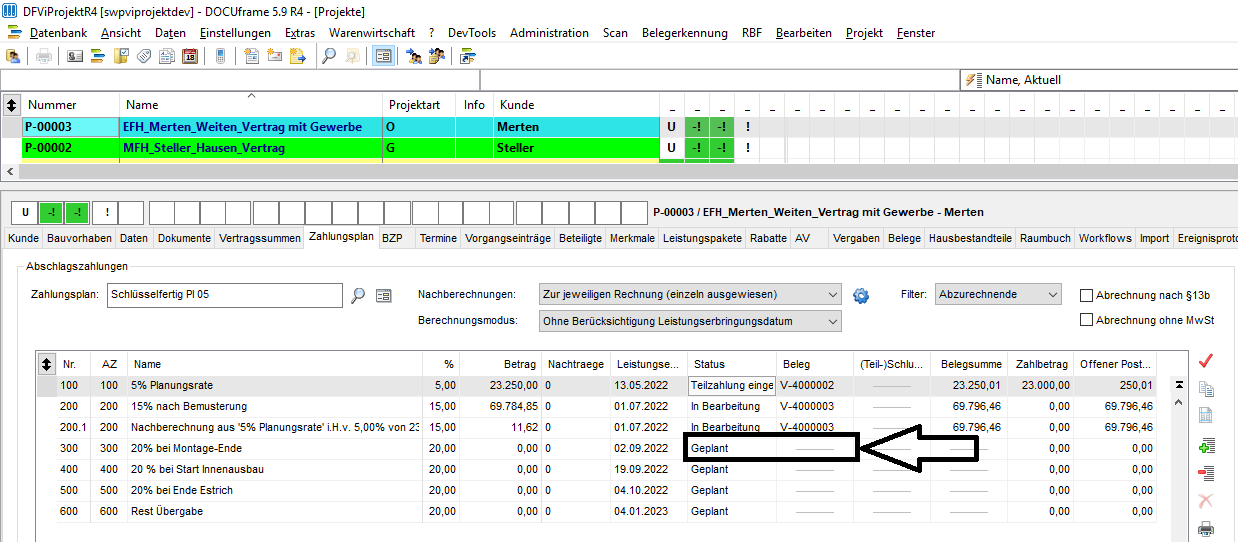Click the copy pages icon below red checkmark

point(1206,389)
